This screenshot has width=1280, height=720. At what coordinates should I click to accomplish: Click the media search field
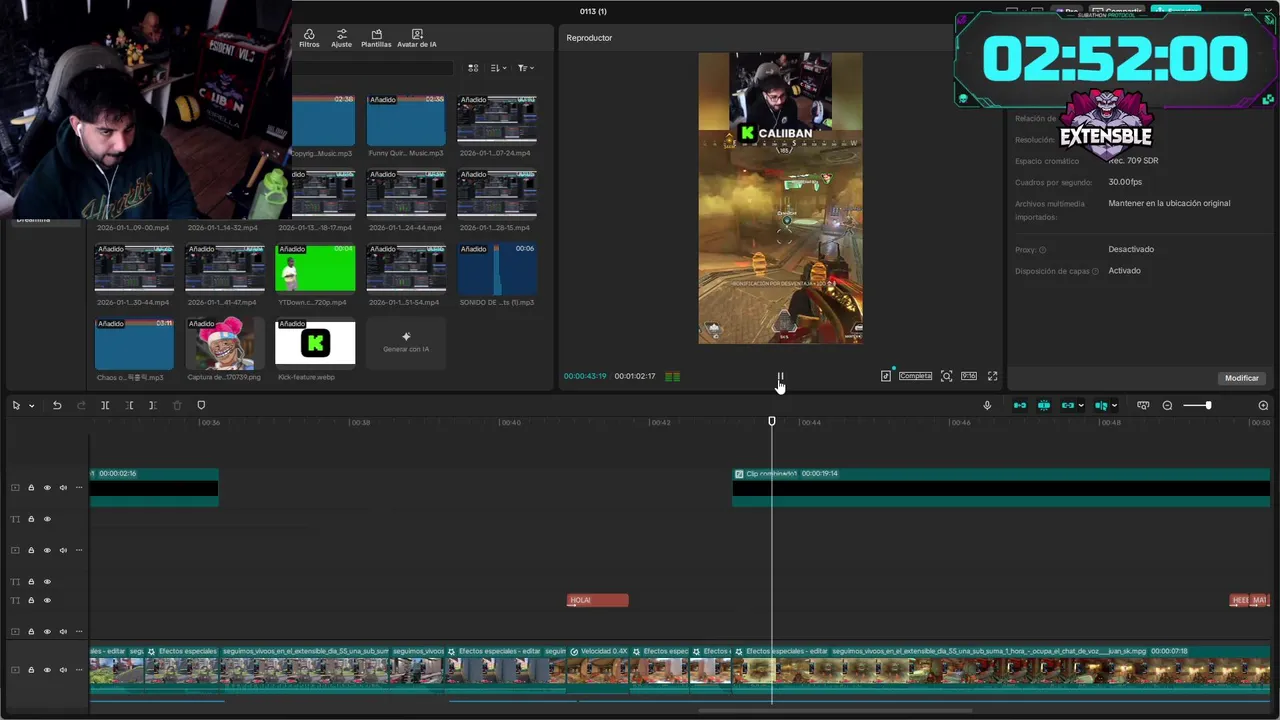pos(373,68)
